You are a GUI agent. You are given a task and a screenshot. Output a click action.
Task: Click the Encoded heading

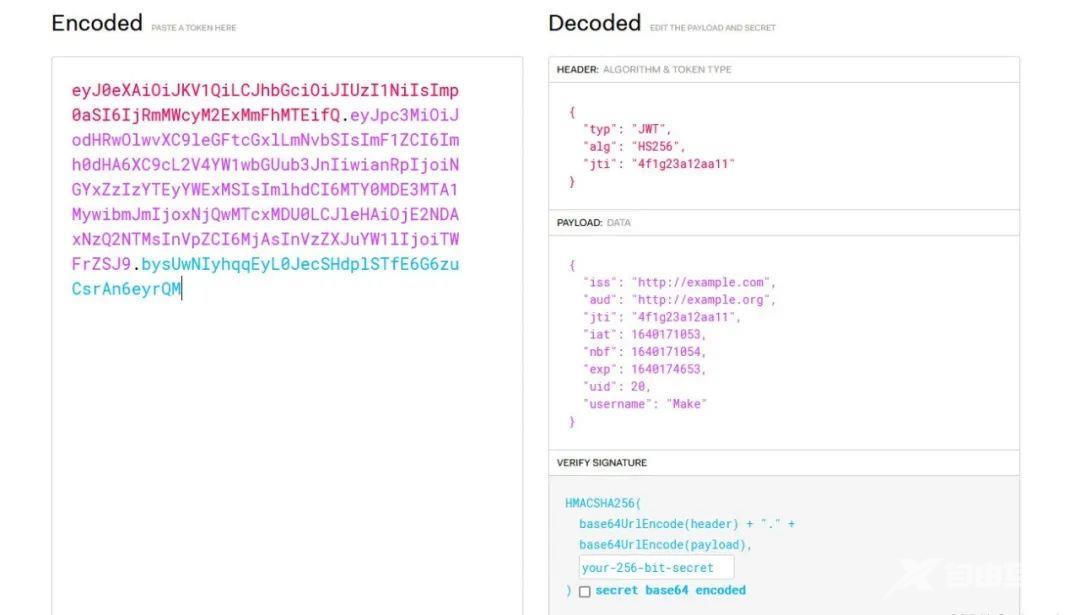point(97,23)
